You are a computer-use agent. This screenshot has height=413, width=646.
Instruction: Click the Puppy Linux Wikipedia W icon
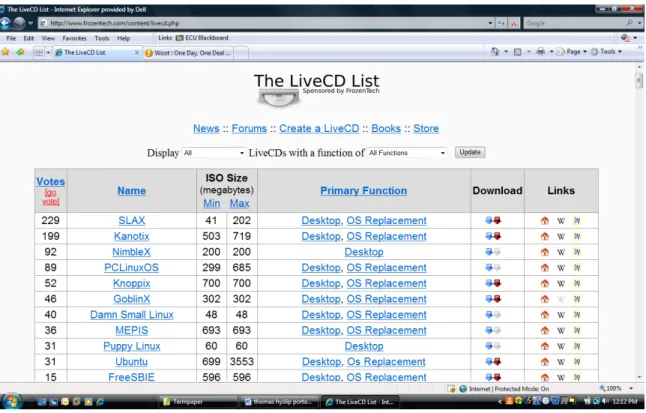coord(561,346)
